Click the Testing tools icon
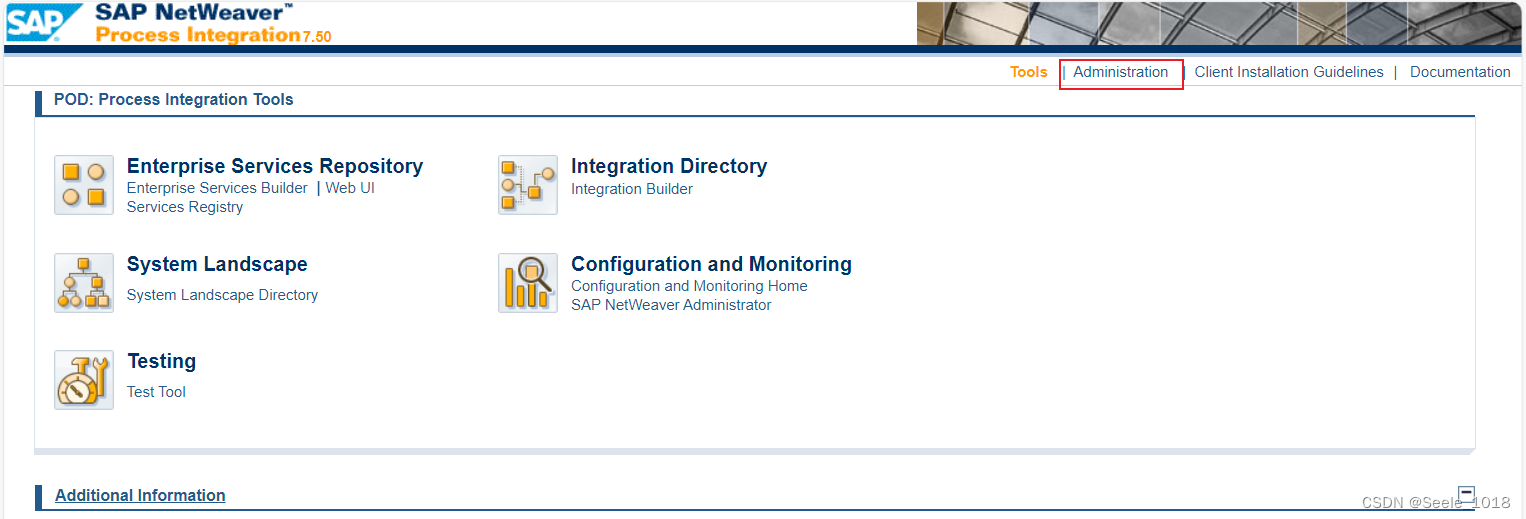The height and width of the screenshot is (519, 1526). [x=84, y=380]
